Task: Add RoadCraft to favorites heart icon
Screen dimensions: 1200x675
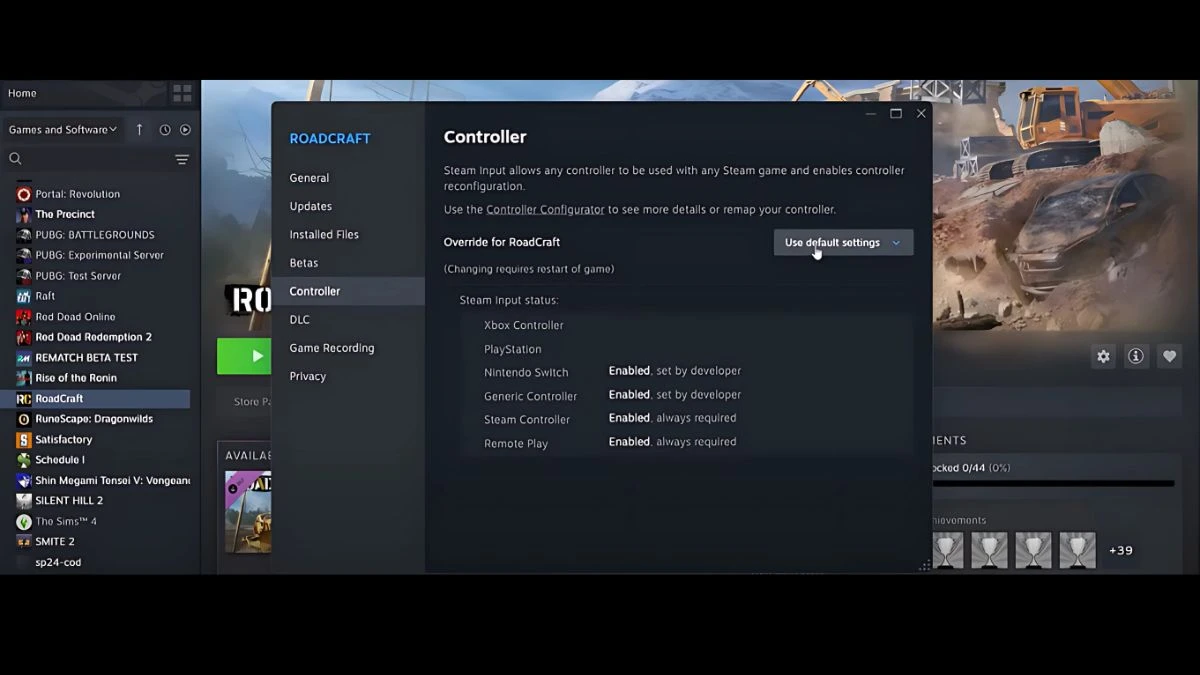Action: 1169,356
